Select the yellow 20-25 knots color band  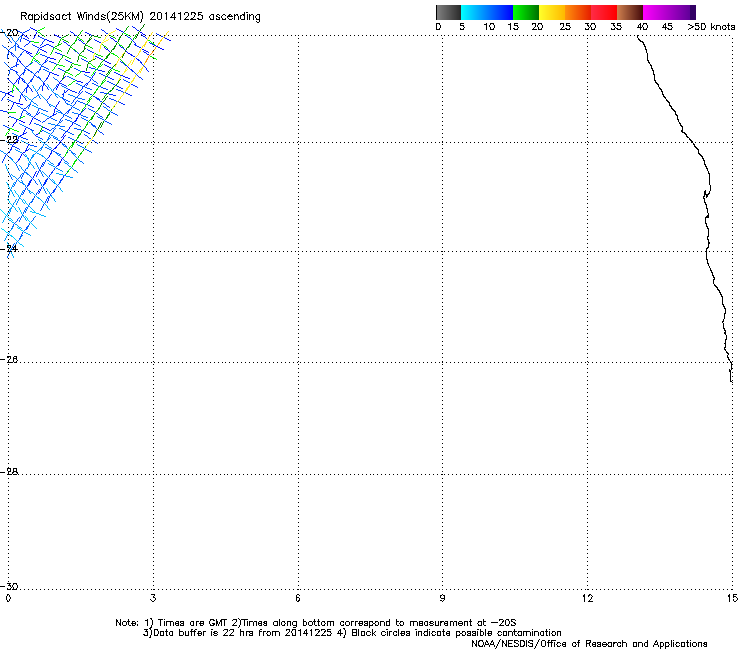coord(552,12)
